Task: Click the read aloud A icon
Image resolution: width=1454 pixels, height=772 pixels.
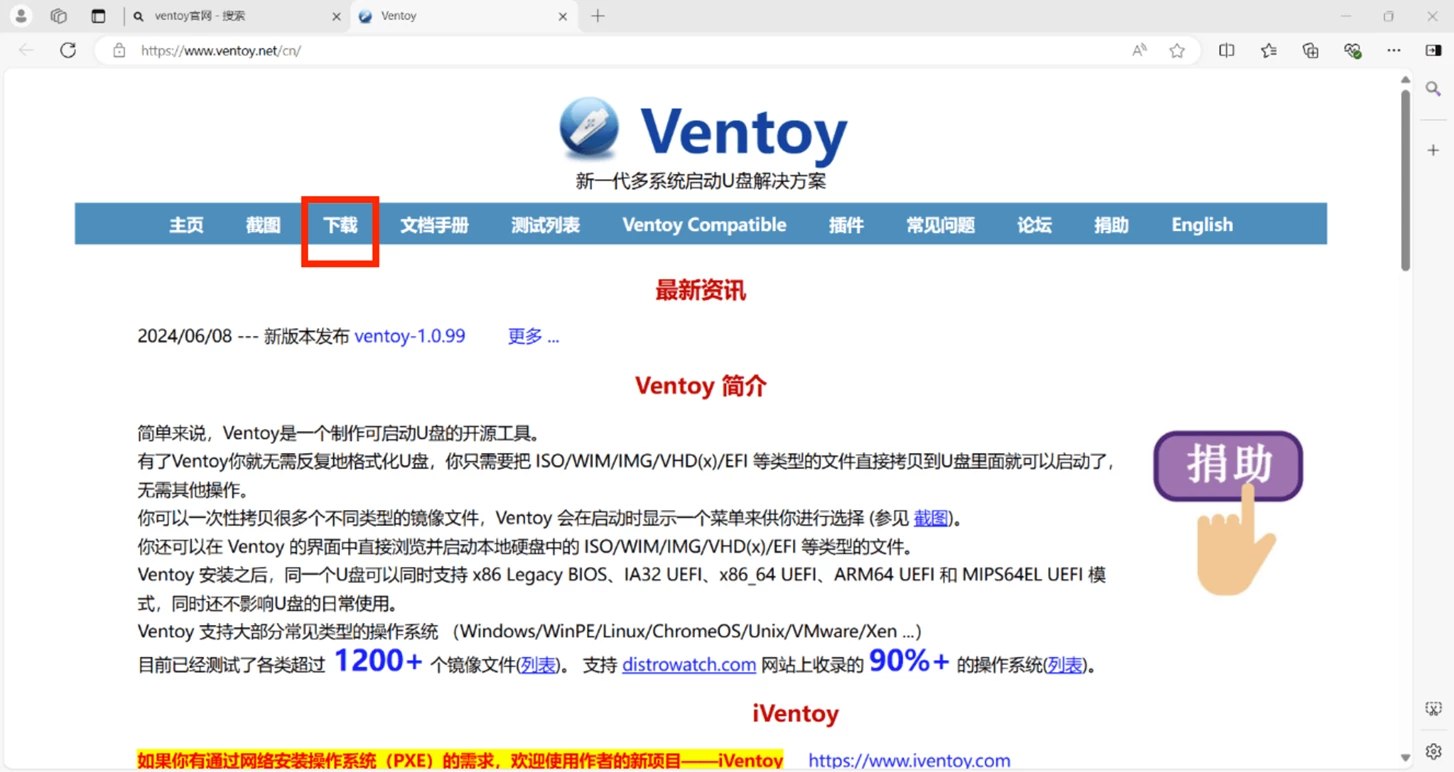Action: point(1138,50)
